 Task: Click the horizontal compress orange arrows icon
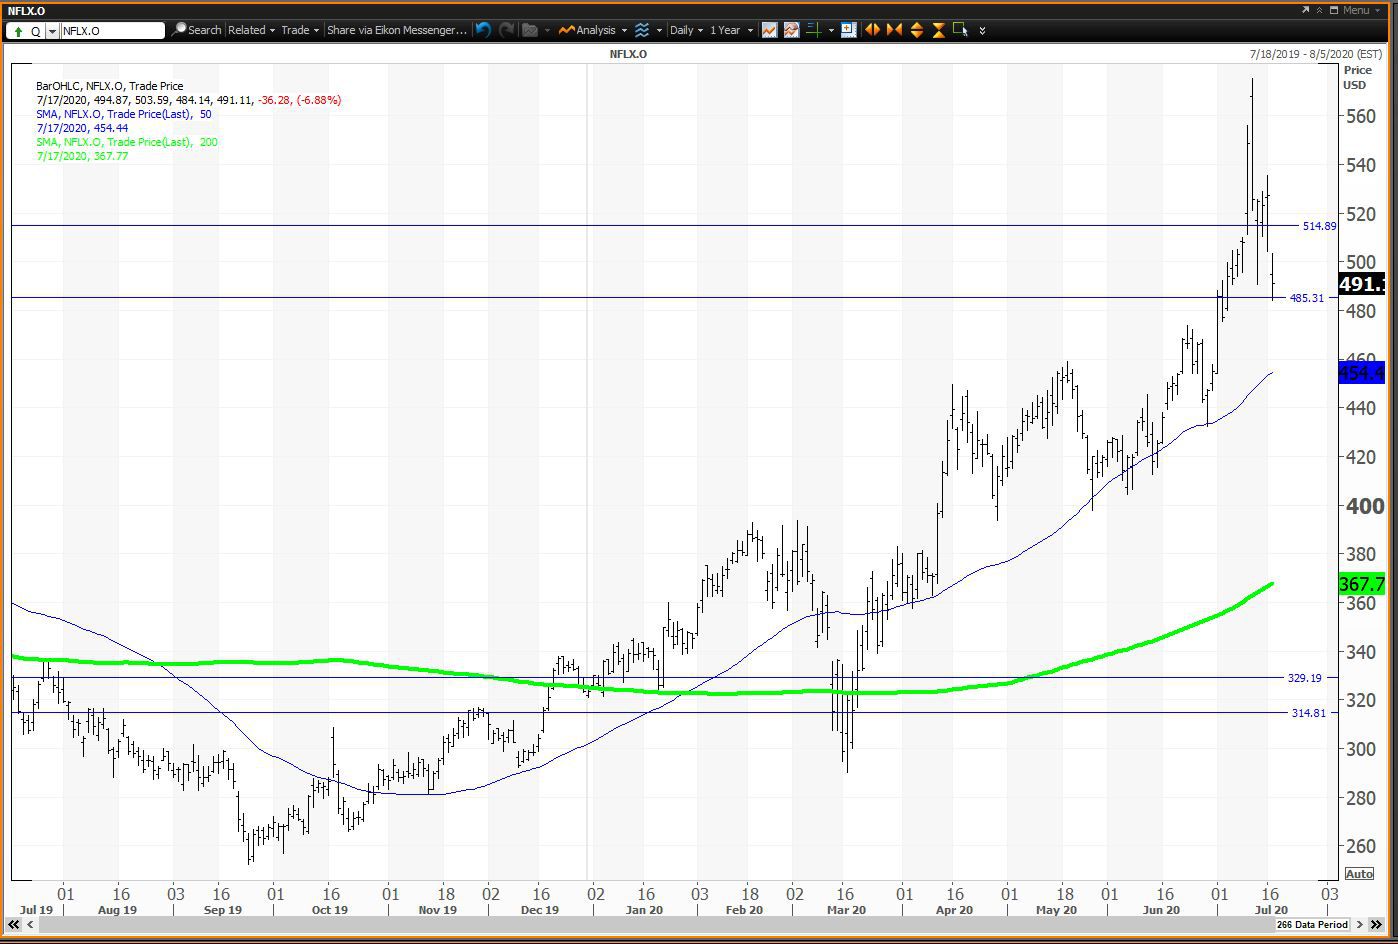pyautogui.click(x=894, y=30)
